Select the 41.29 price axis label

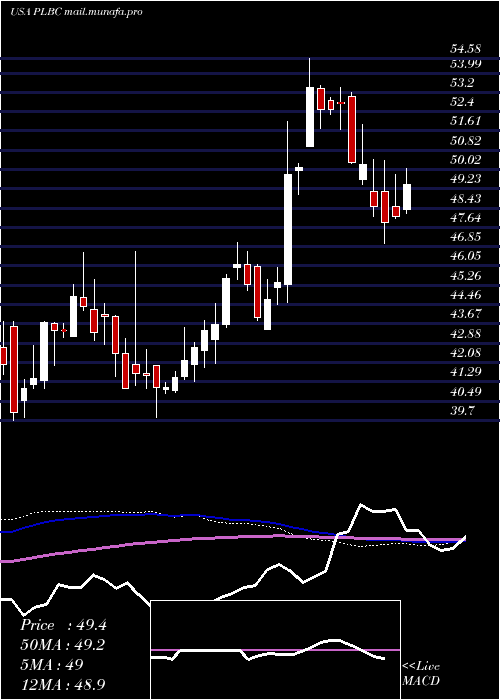pyautogui.click(x=464, y=372)
